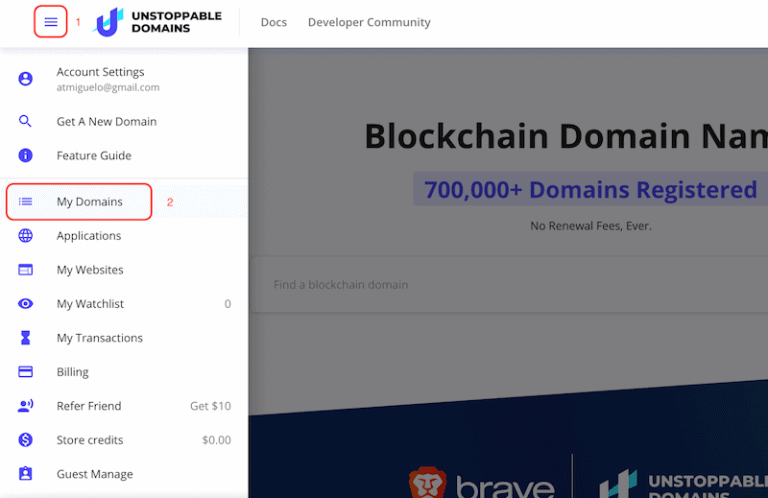Click the $0.00 store credits value
This screenshot has width=768, height=498.
pyautogui.click(x=216, y=440)
